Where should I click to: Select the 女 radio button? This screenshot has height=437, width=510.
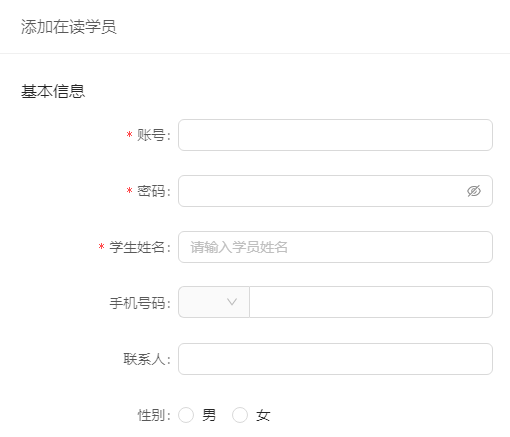point(240,415)
